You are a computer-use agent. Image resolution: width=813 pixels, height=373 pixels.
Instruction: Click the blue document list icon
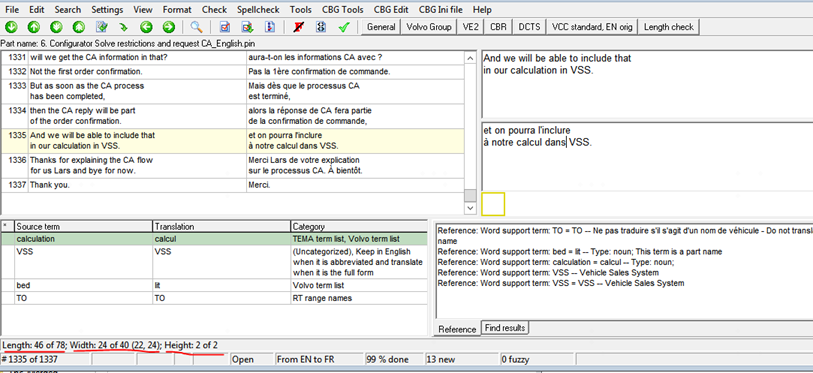point(269,27)
